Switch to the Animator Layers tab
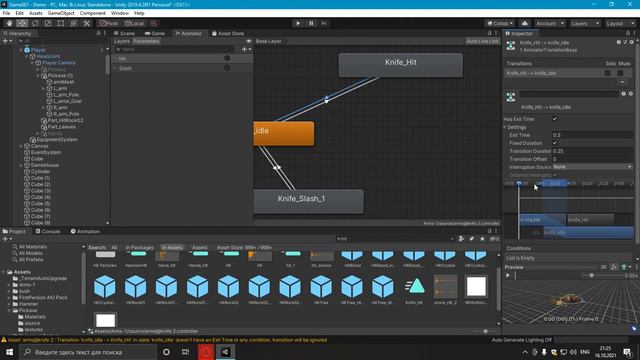Viewport: 640px width, 360px height. coord(122,41)
